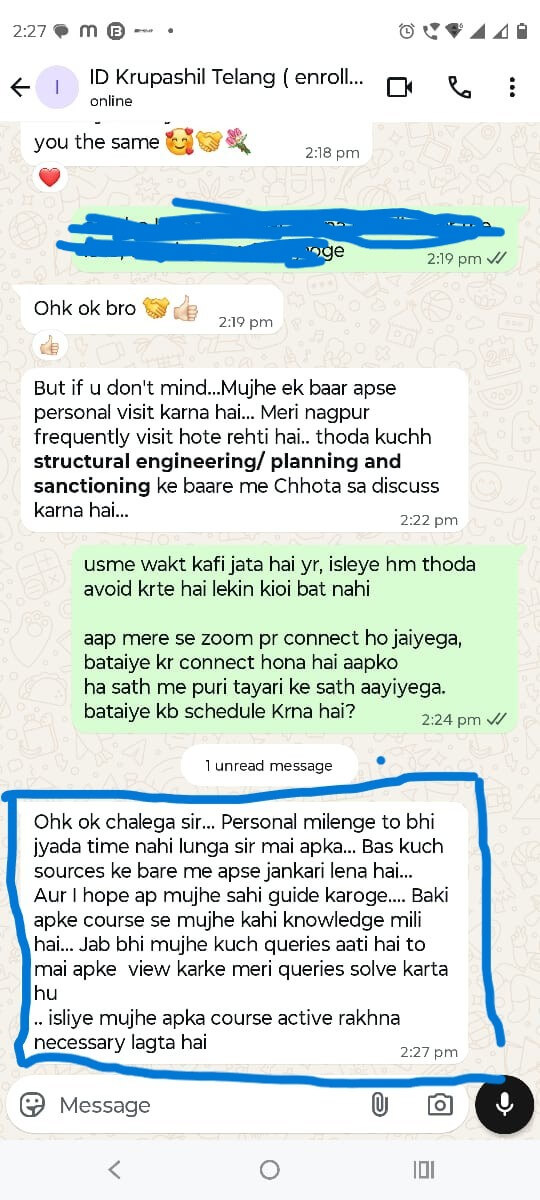Image resolution: width=540 pixels, height=1200 pixels.
Task: Open contact profile via avatar picture
Action: point(57,87)
